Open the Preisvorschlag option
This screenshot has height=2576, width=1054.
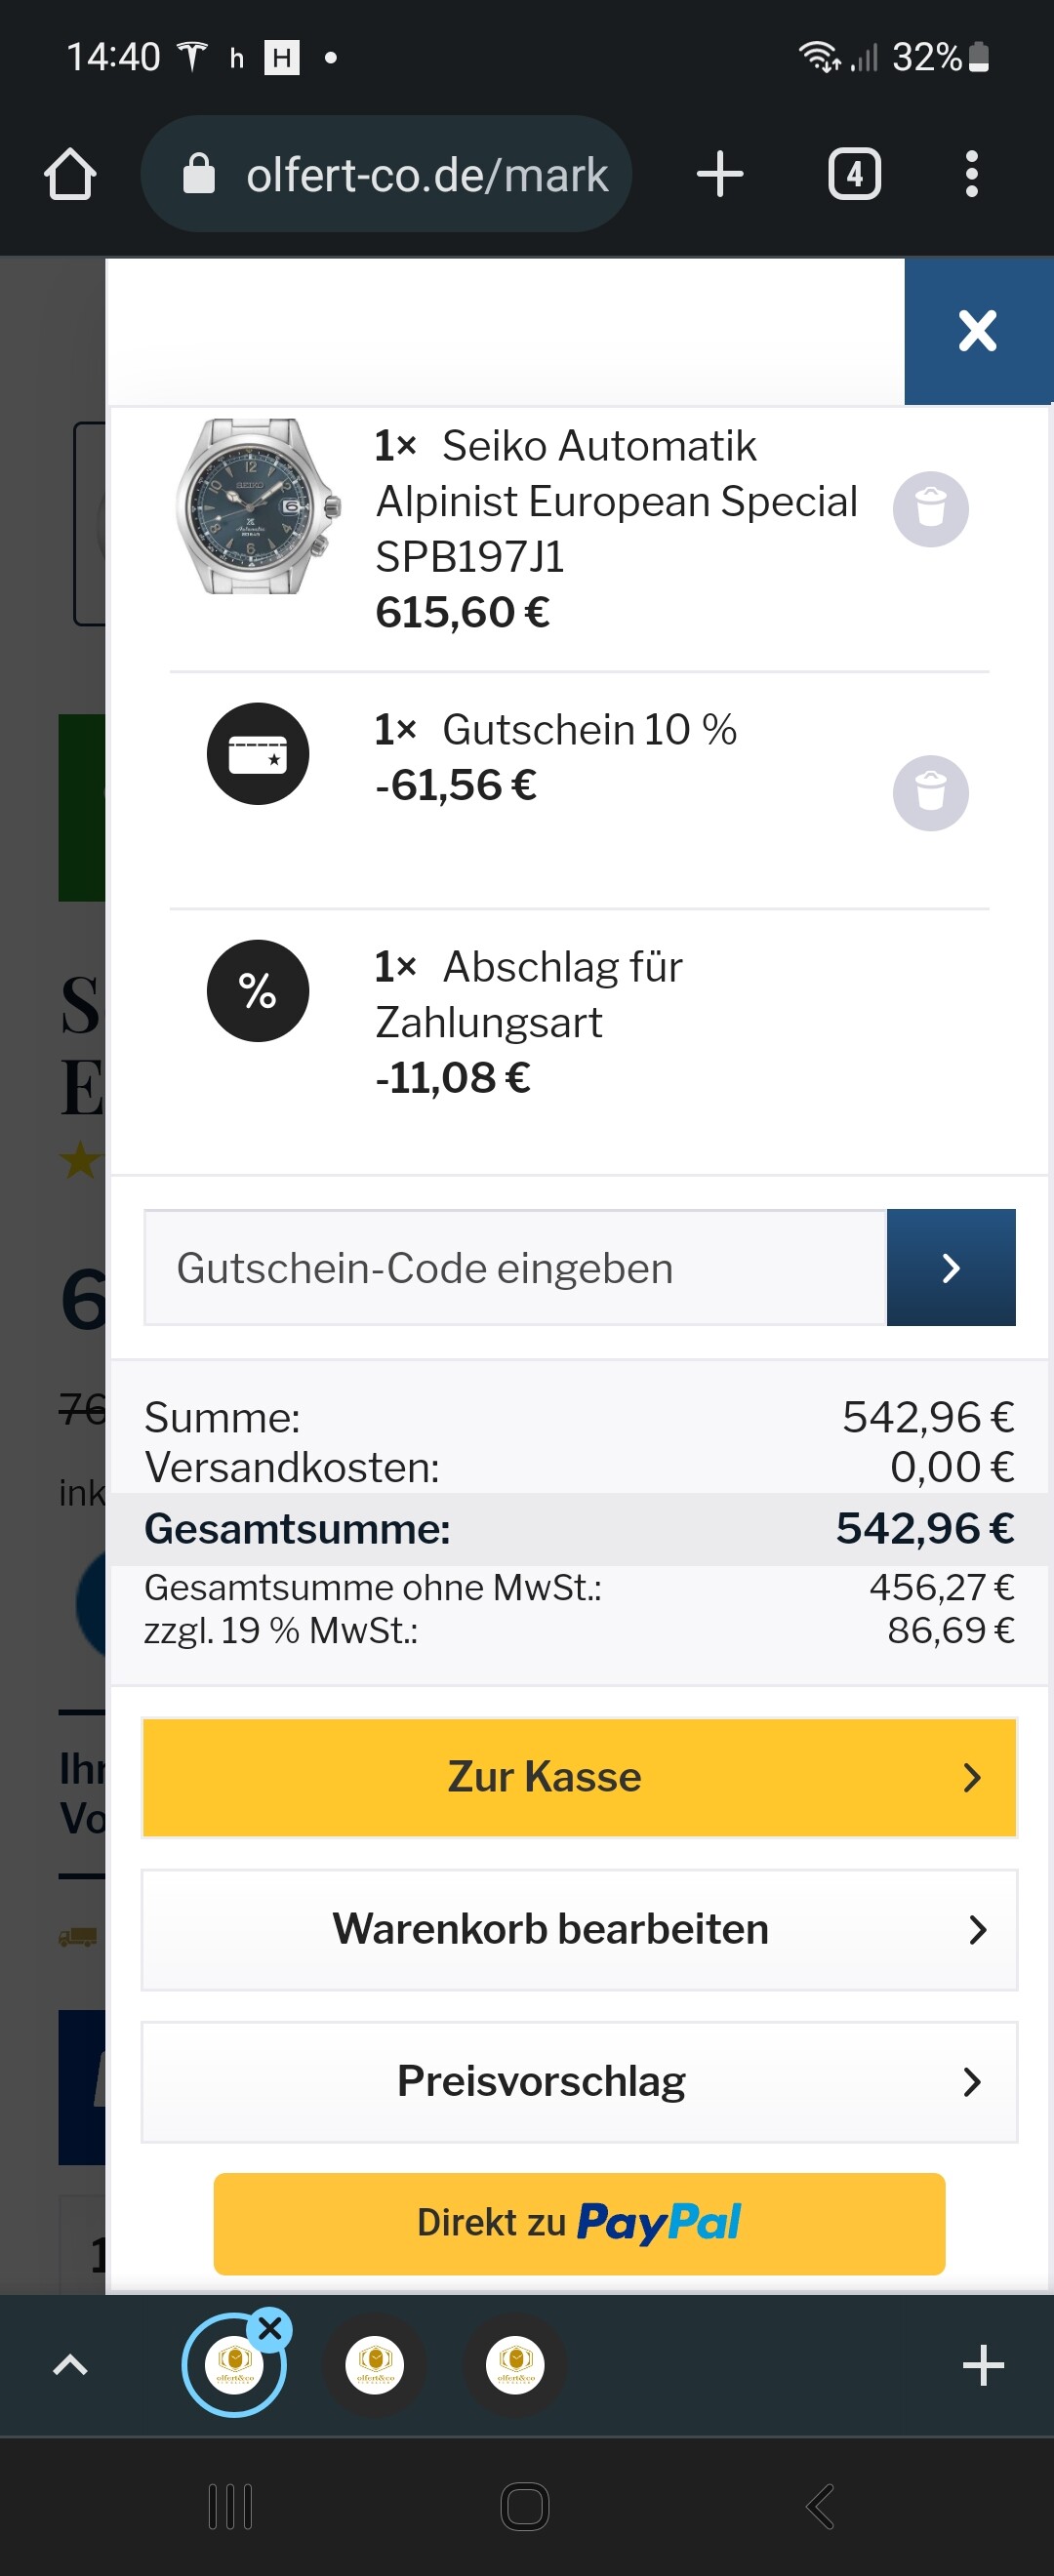[579, 2081]
